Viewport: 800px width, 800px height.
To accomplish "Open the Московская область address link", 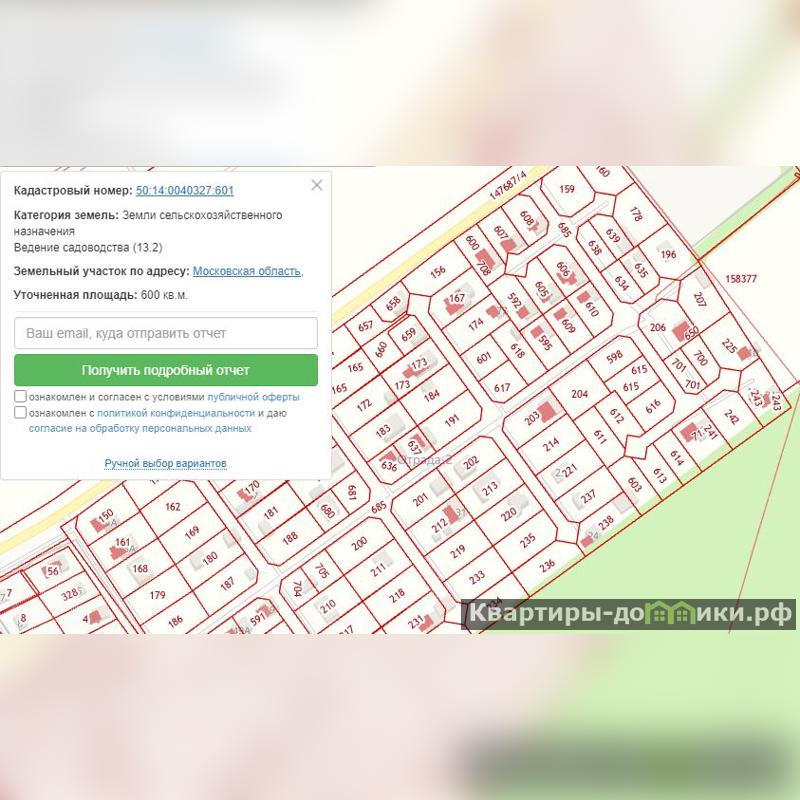I will 248,271.
